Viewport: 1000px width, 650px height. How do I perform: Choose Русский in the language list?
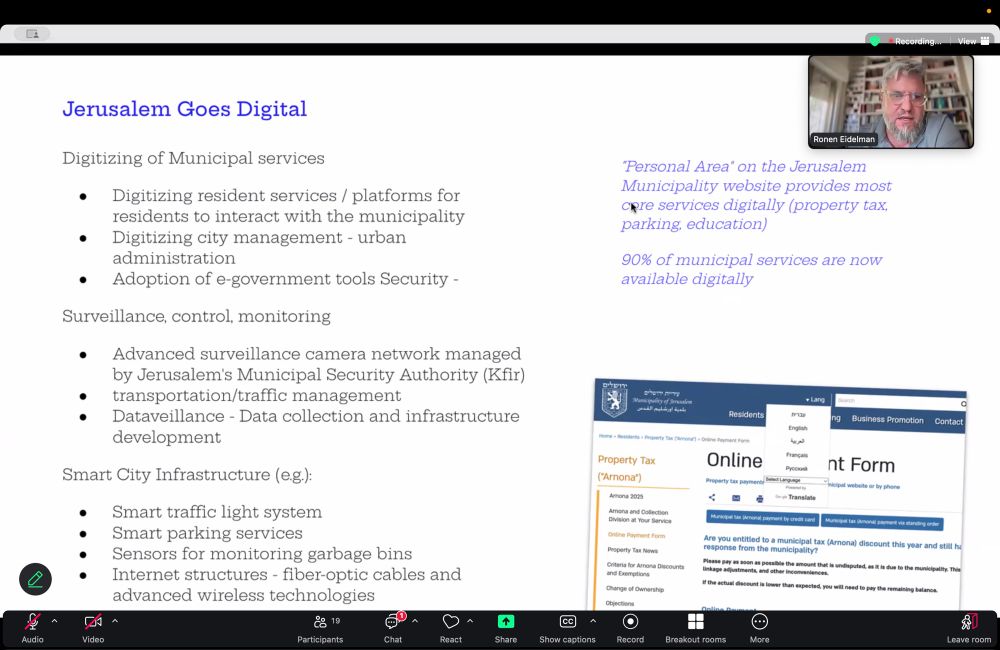(x=797, y=468)
